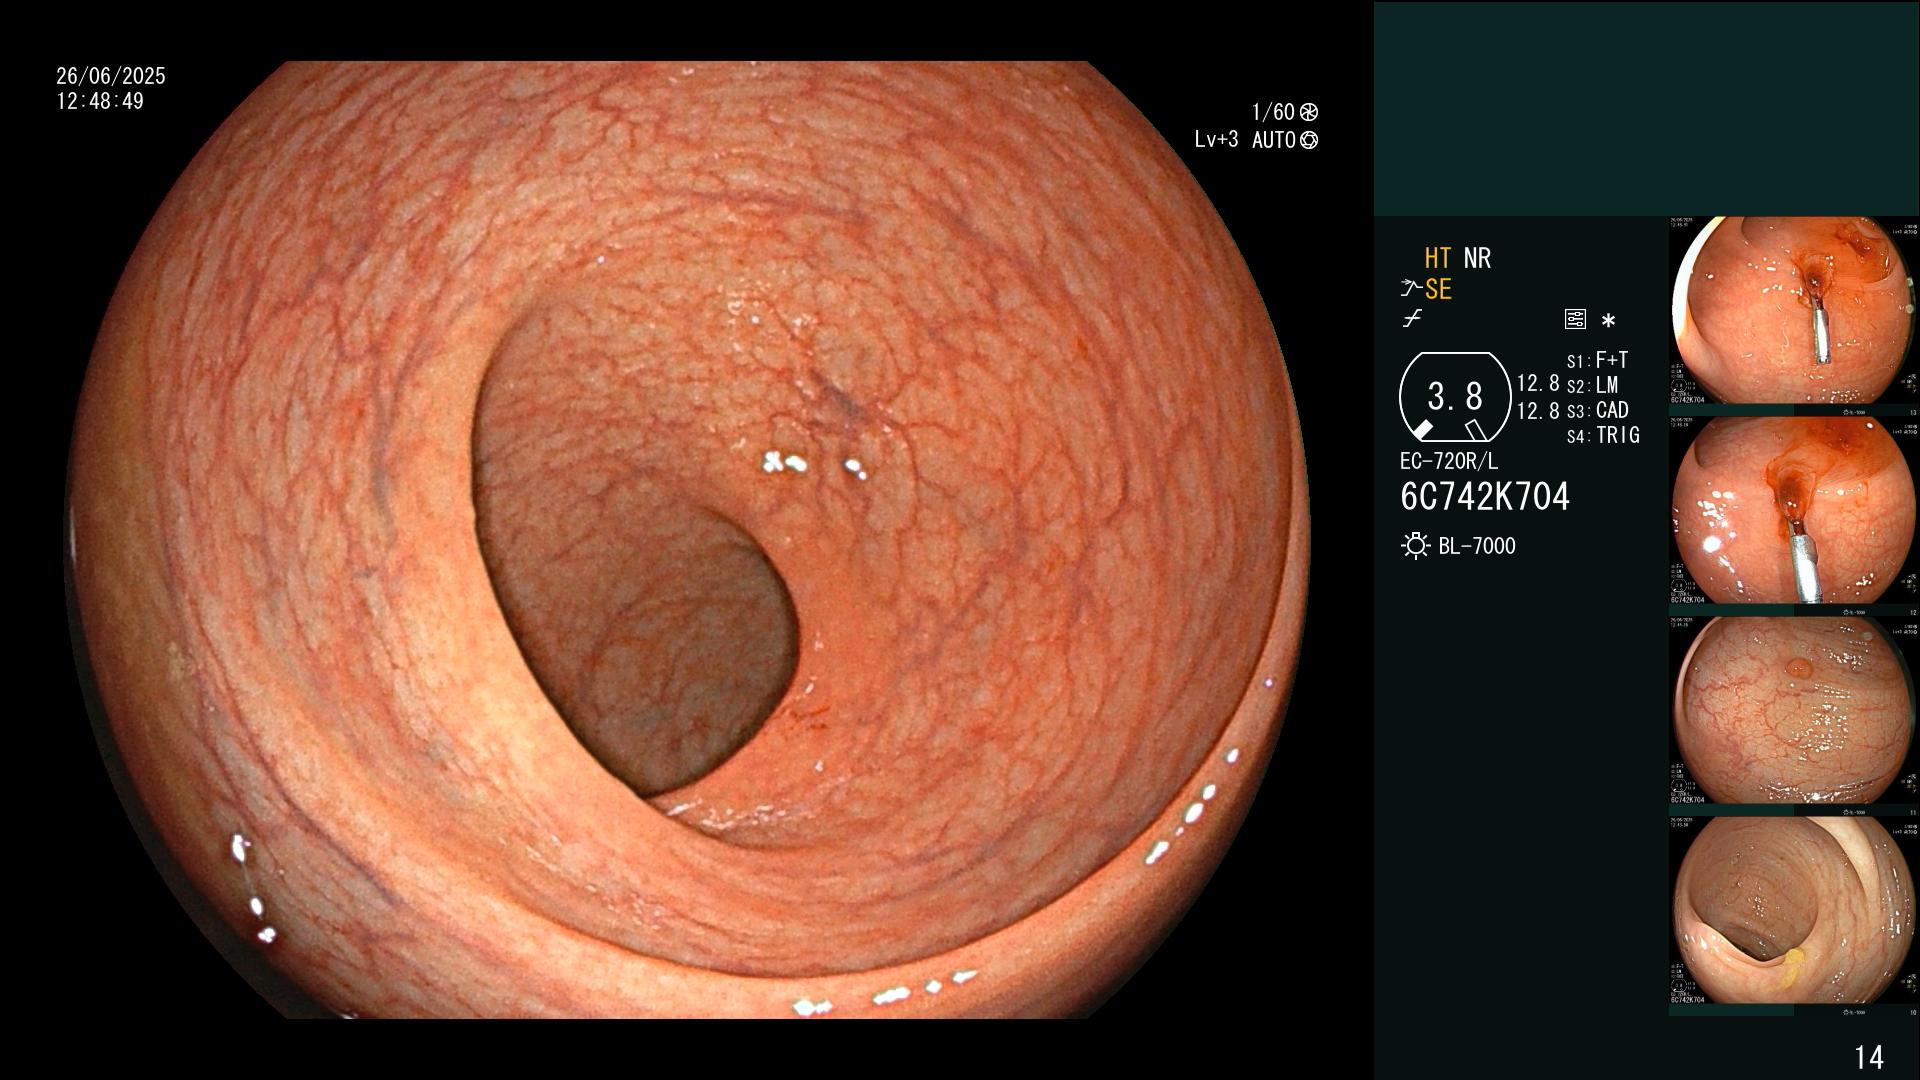Click the shutter speed fan icon beside 1/60
This screenshot has height=1080, width=1920.
(1308, 112)
